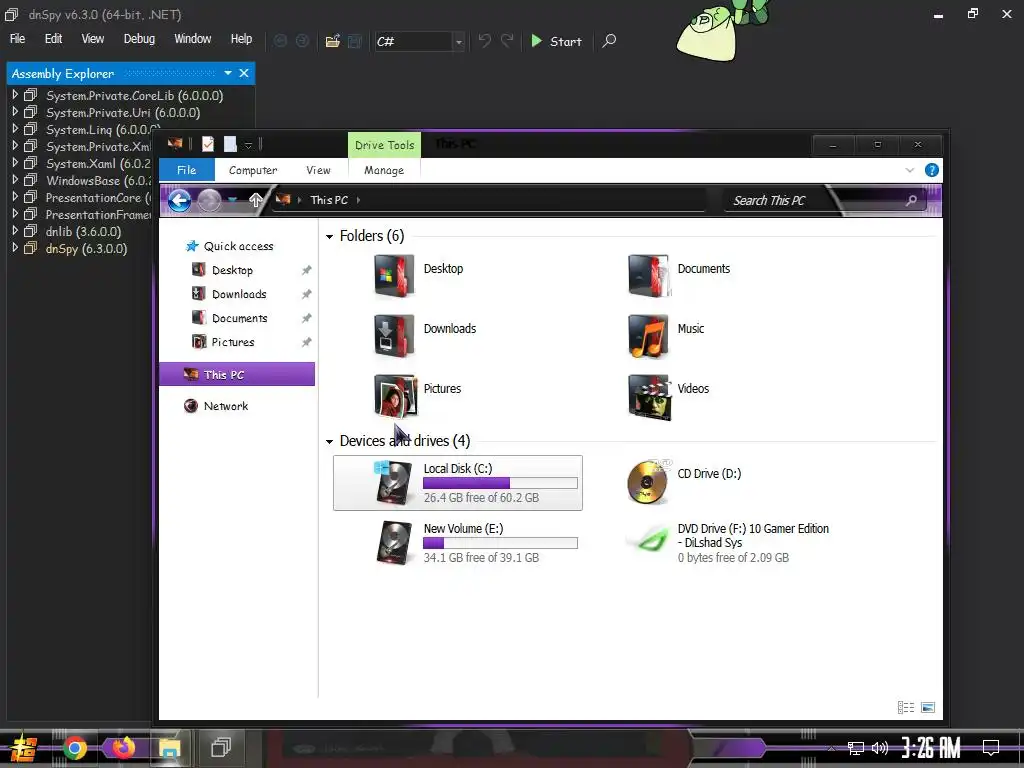This screenshot has height=768, width=1024.
Task: Select the Music folder icon
Action: (648, 336)
